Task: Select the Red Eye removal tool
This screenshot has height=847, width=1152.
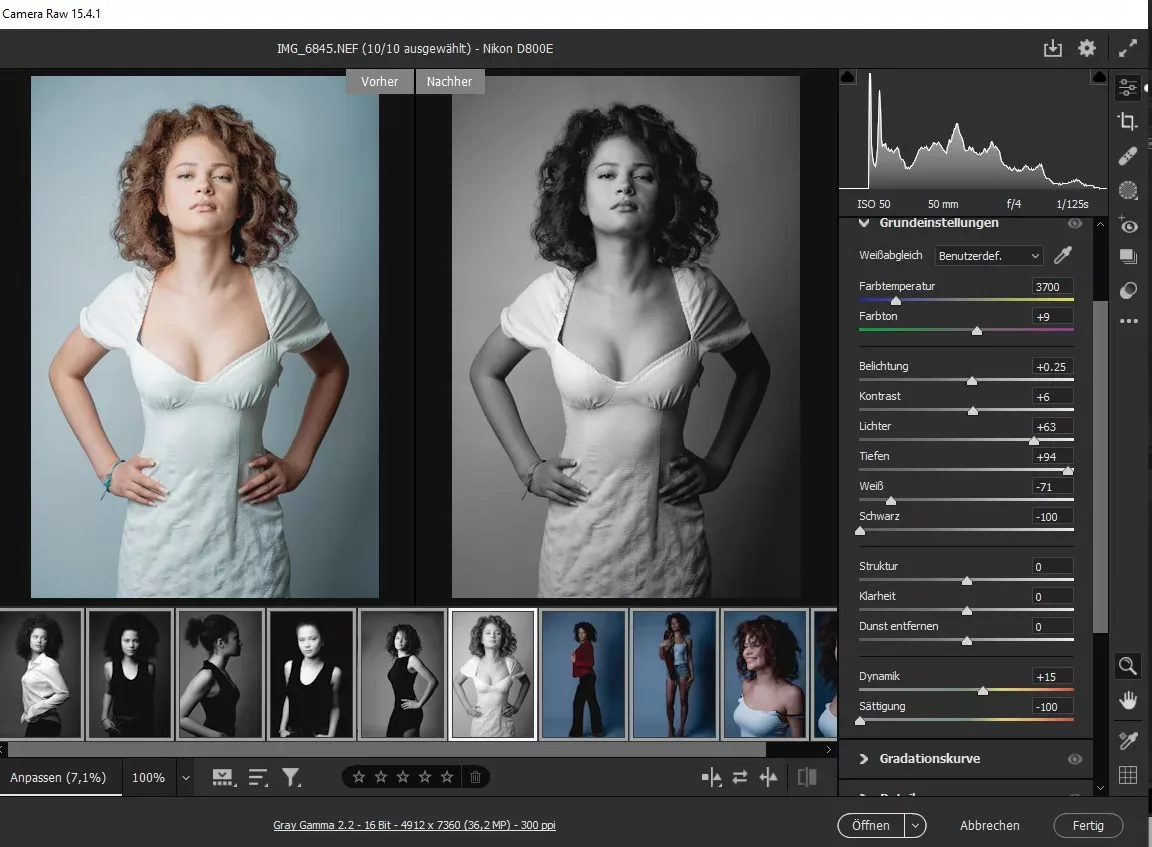Action: coord(1128,225)
